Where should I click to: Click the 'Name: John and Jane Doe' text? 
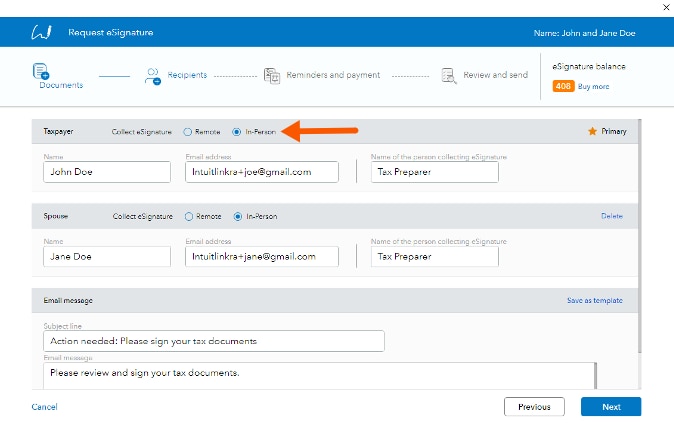584,33
